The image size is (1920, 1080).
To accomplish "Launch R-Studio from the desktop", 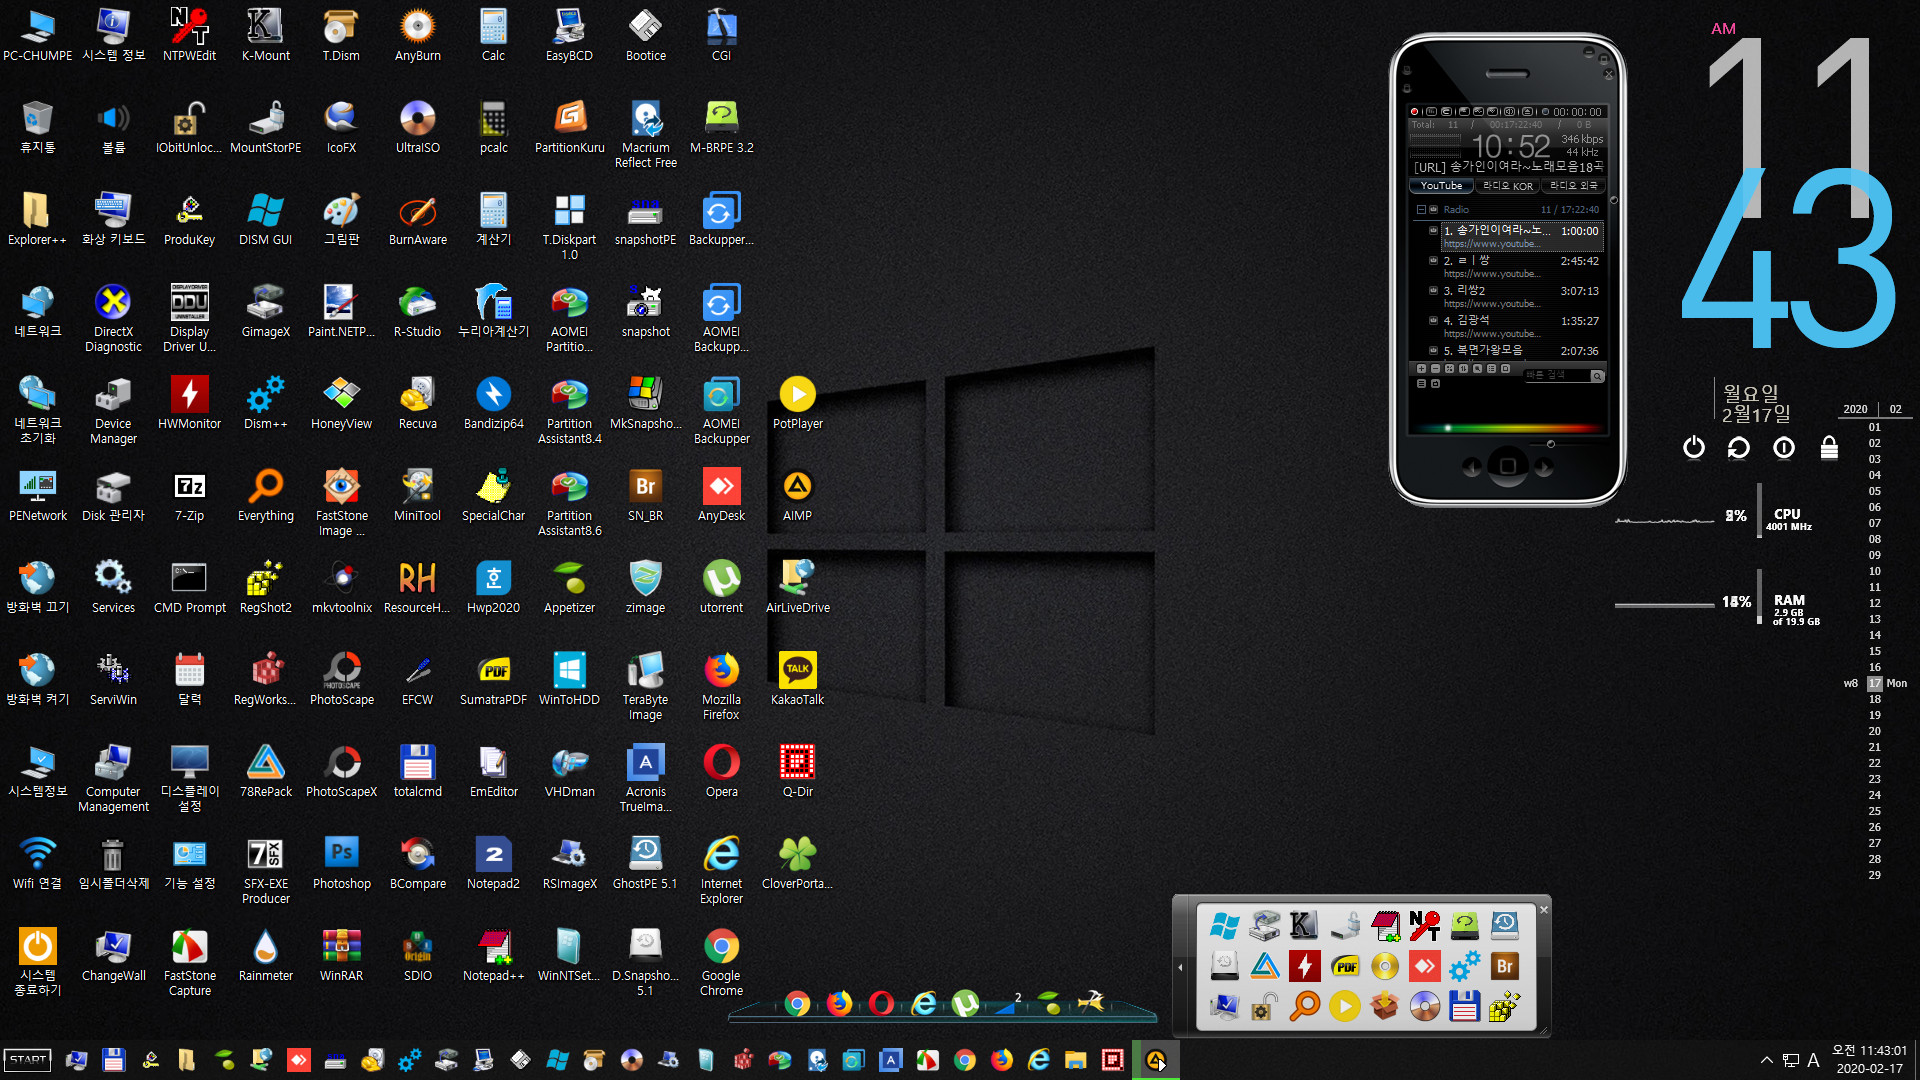I will coord(417,312).
